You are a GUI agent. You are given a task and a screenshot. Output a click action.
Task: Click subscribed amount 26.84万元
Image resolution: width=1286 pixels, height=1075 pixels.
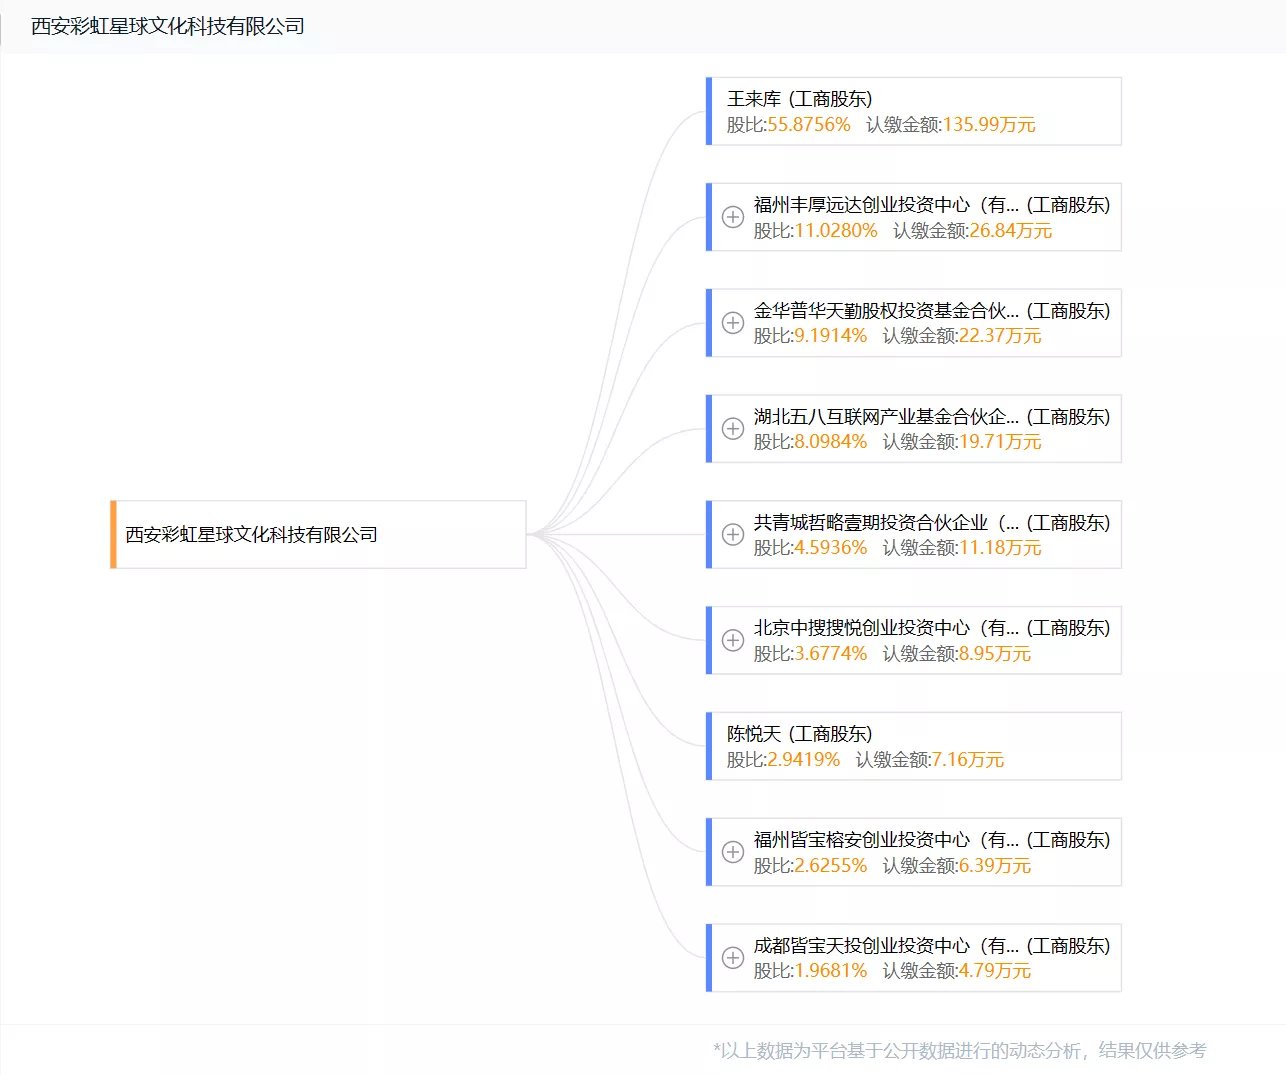pyautogui.click(x=1011, y=231)
